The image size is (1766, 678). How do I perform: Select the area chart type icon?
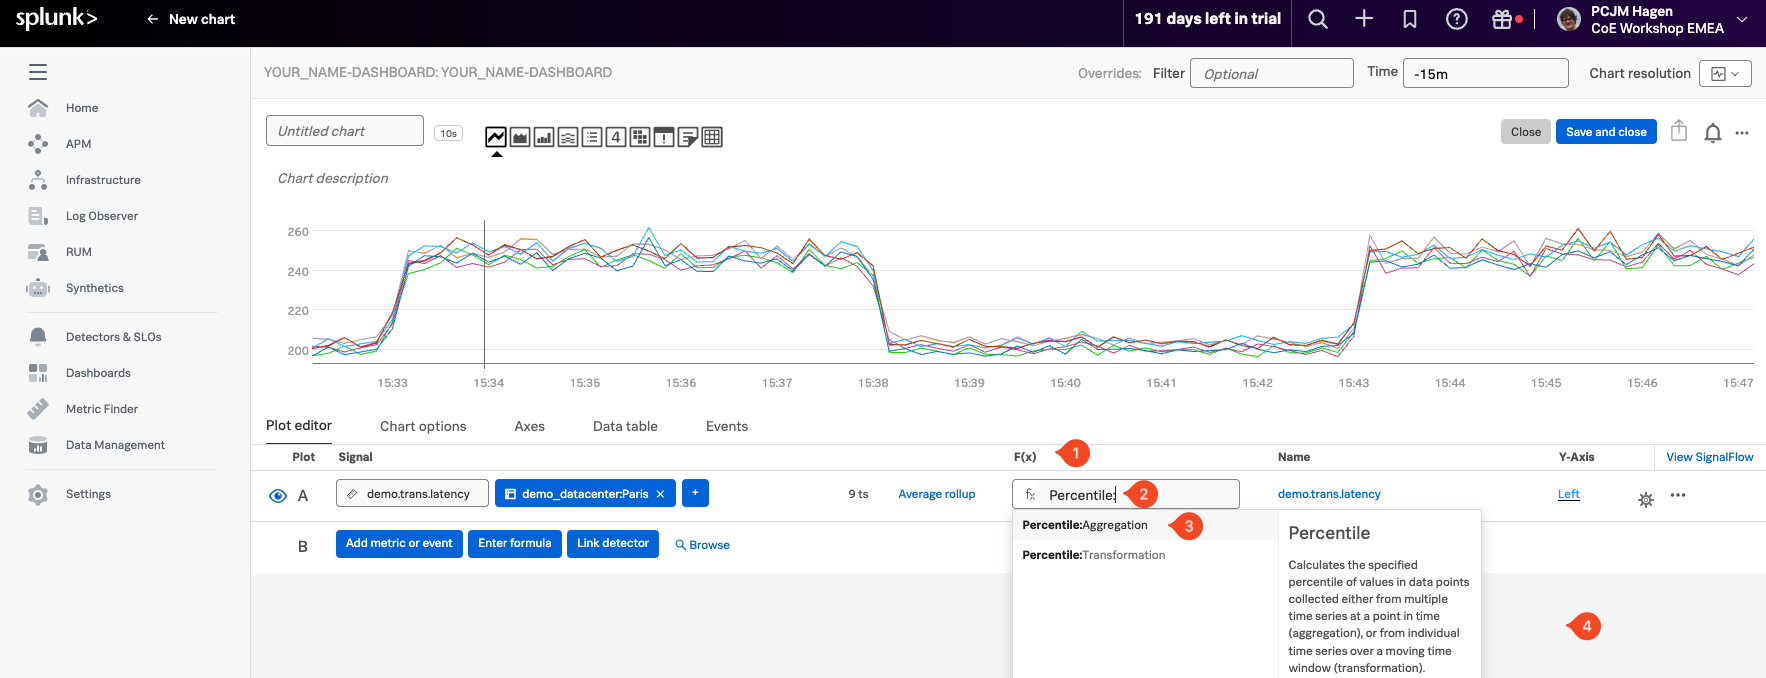520,137
